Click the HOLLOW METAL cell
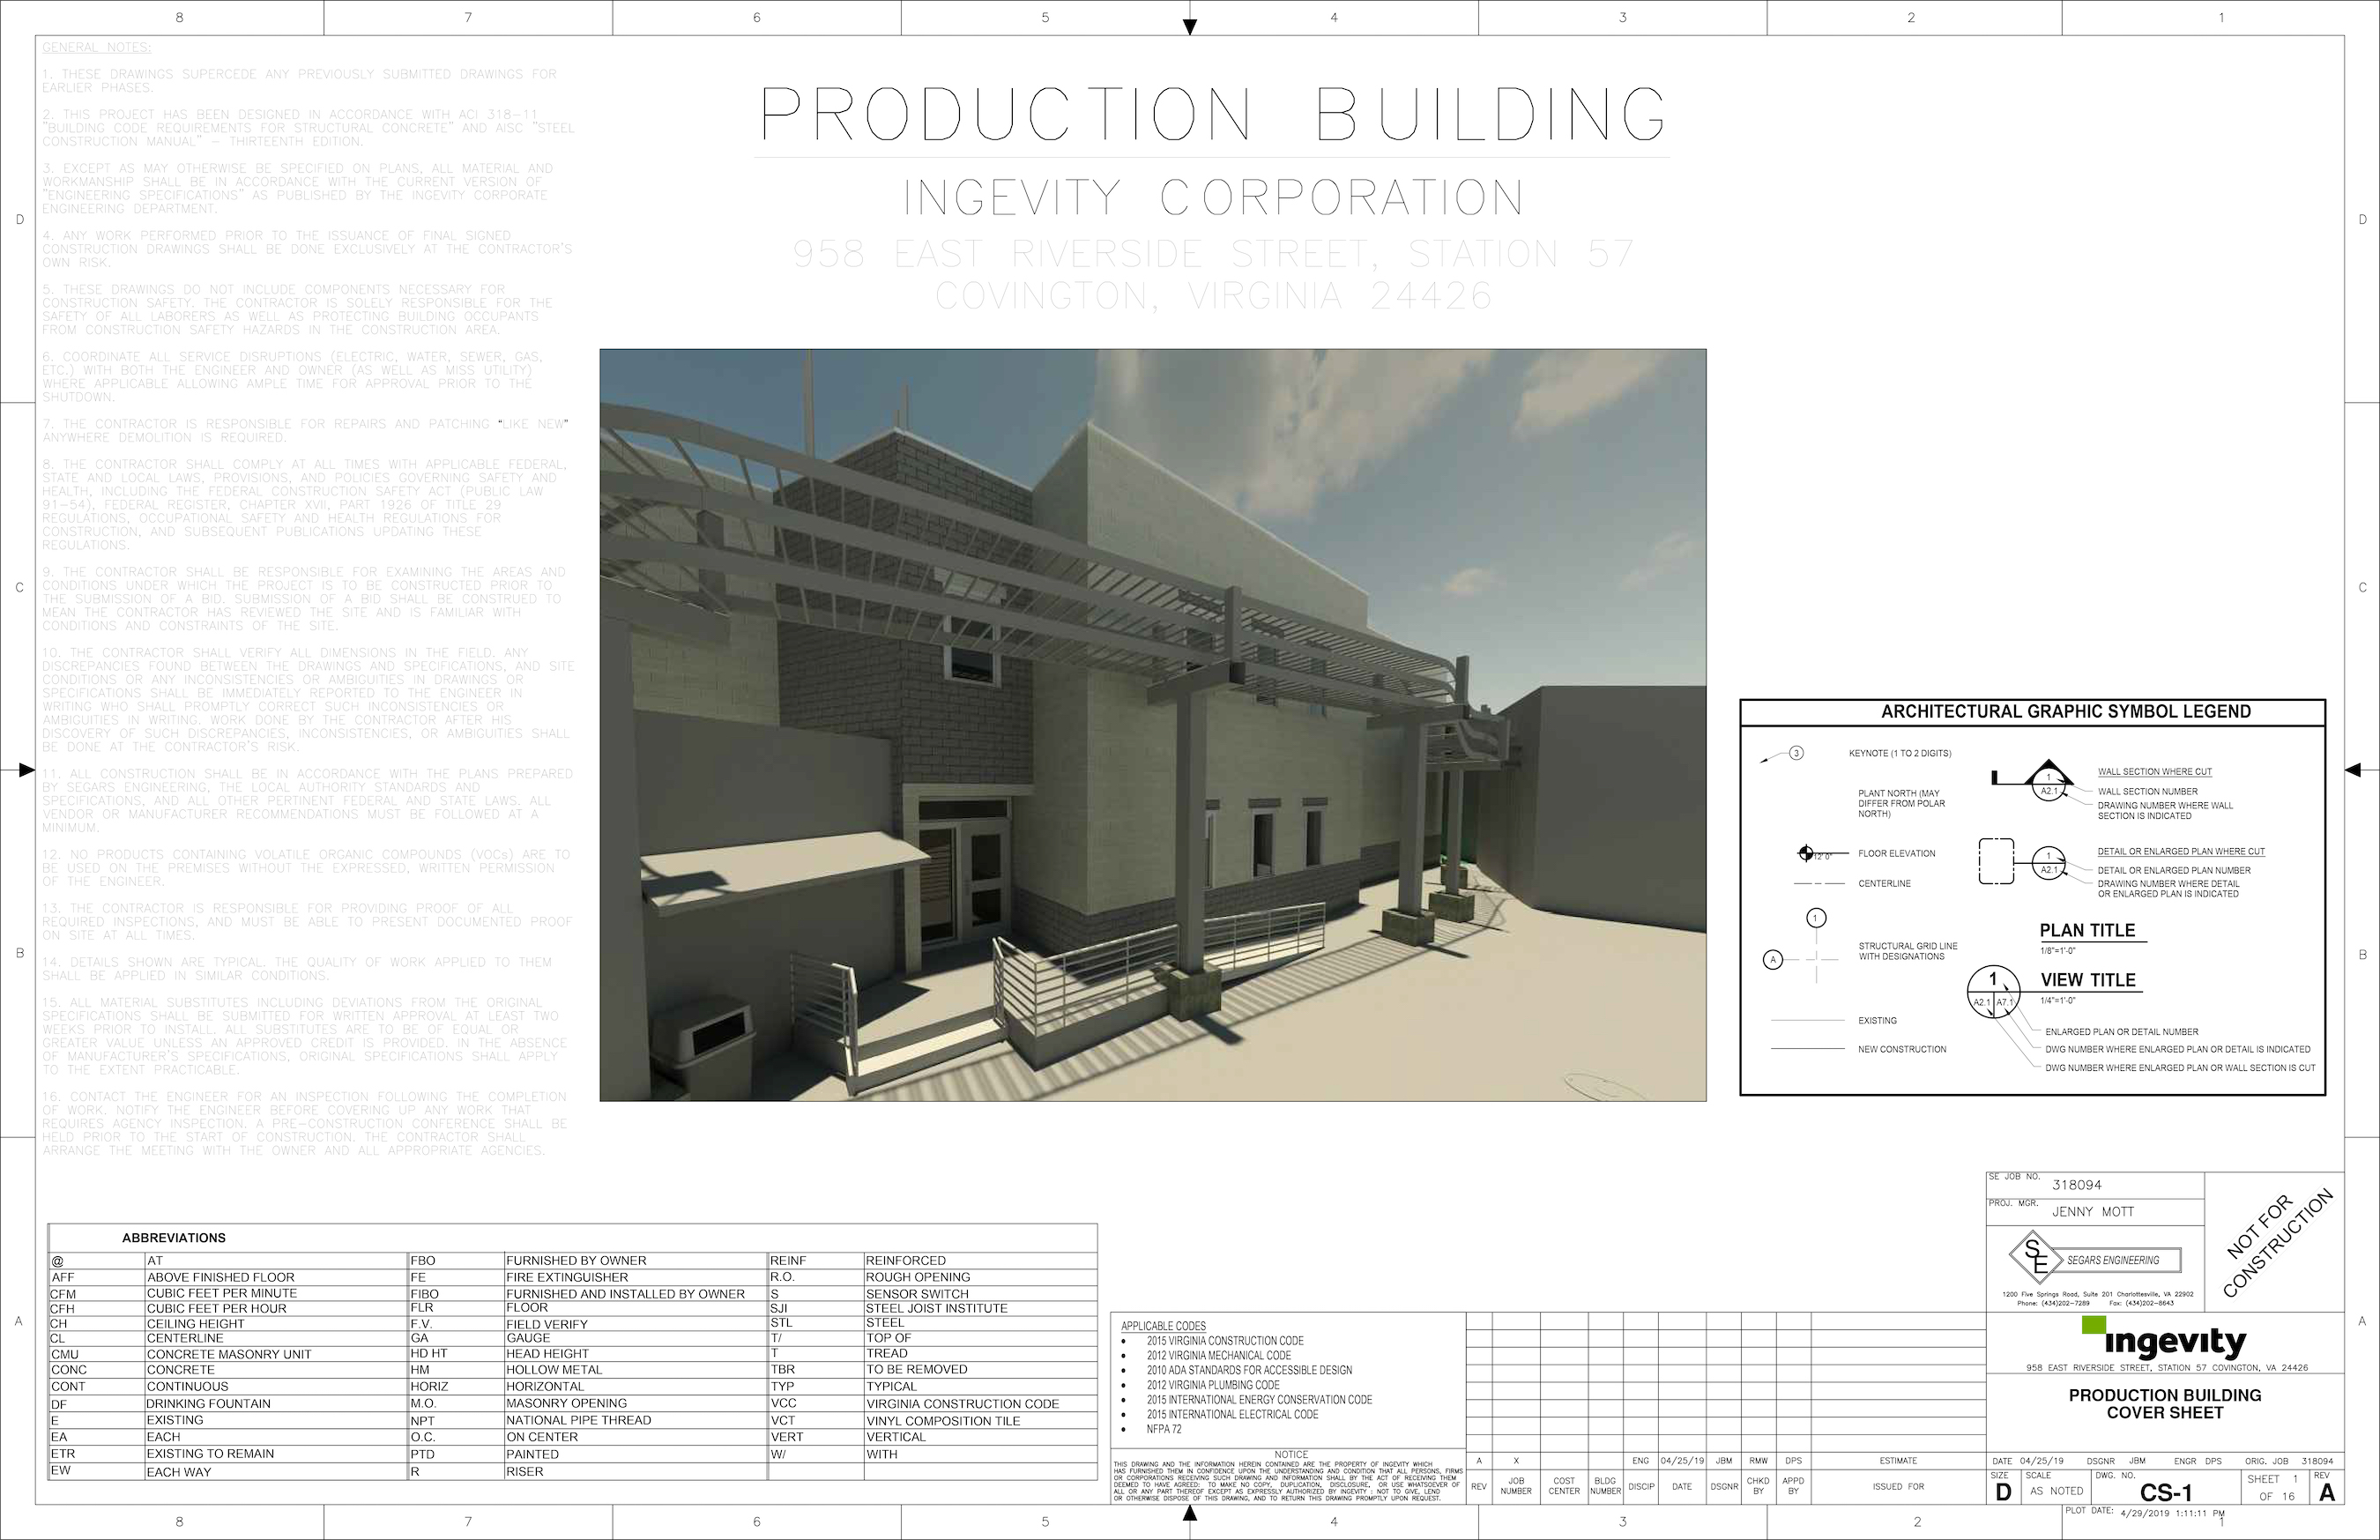The width and height of the screenshot is (2380, 1540). pyautogui.click(x=635, y=1369)
